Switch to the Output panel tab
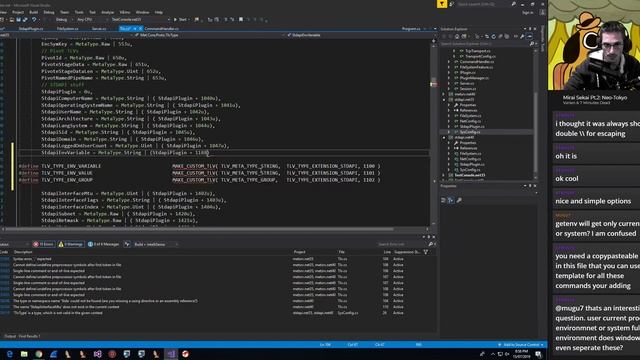Viewport: 640px width, 360px height. (x=10, y=336)
